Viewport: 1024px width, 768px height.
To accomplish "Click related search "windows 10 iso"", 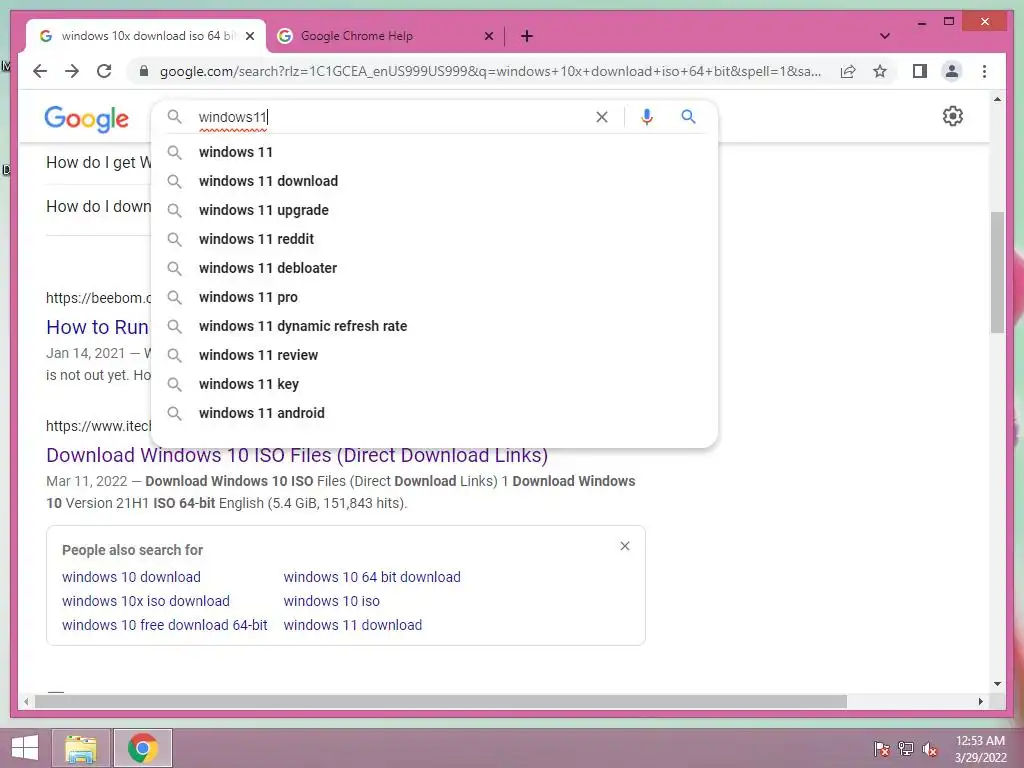I will (x=332, y=601).
